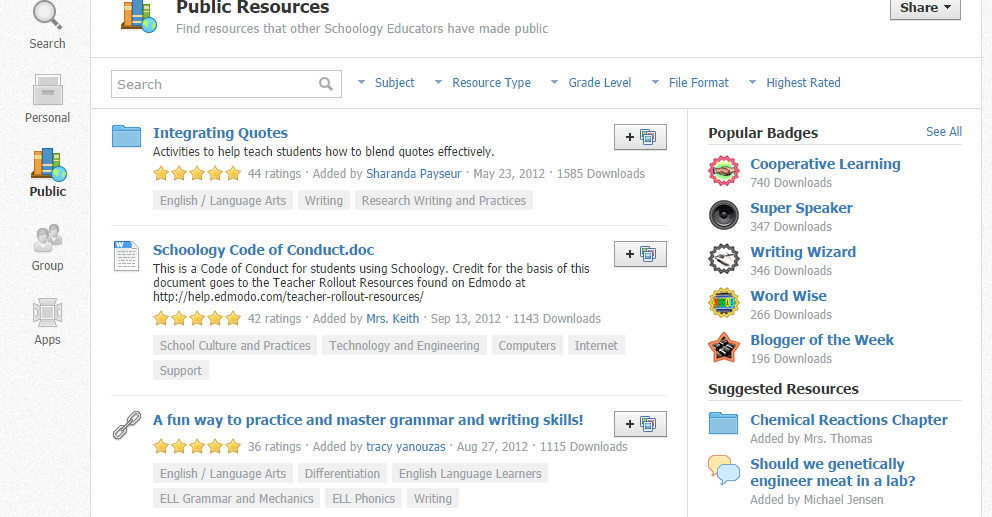The width and height of the screenshot is (992, 517).
Task: Click the Word Wise badge icon
Action: point(724,303)
